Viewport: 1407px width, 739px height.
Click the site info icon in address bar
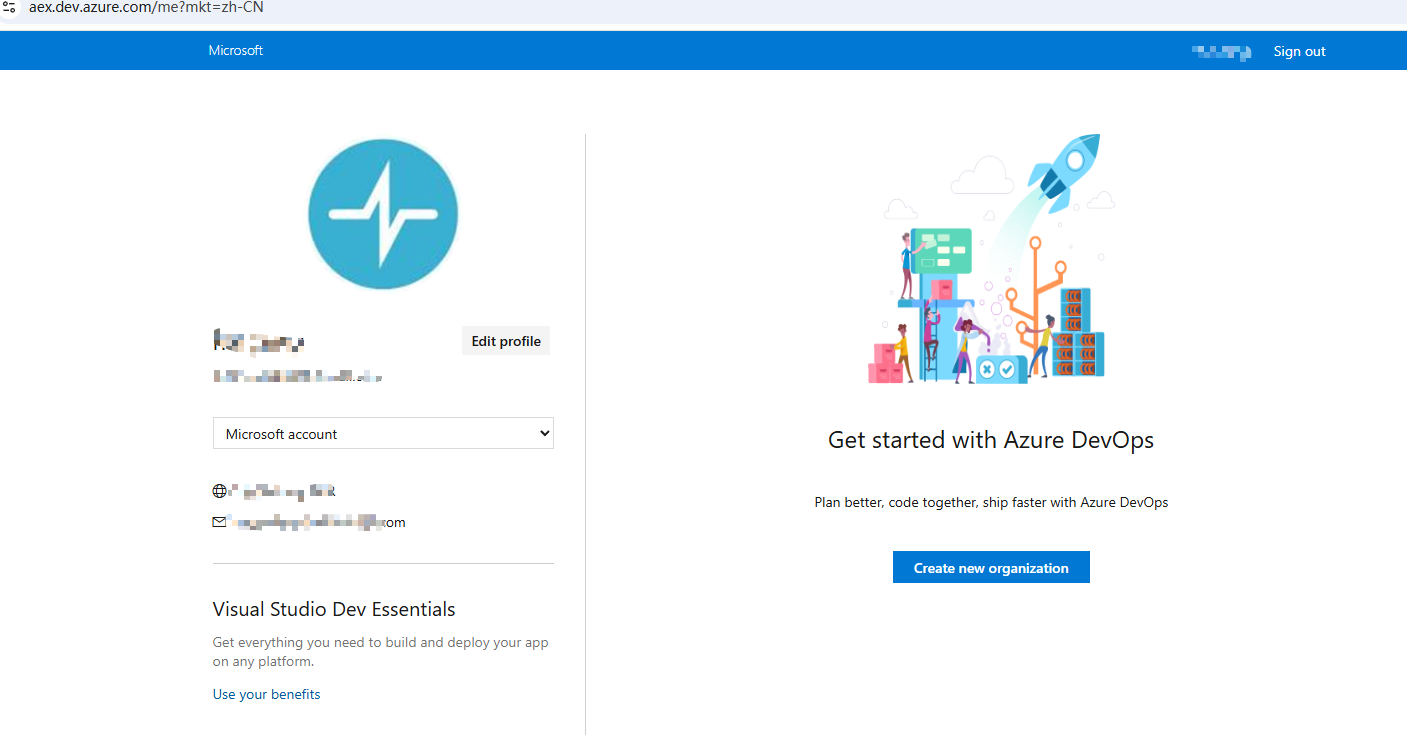click(x=9, y=7)
